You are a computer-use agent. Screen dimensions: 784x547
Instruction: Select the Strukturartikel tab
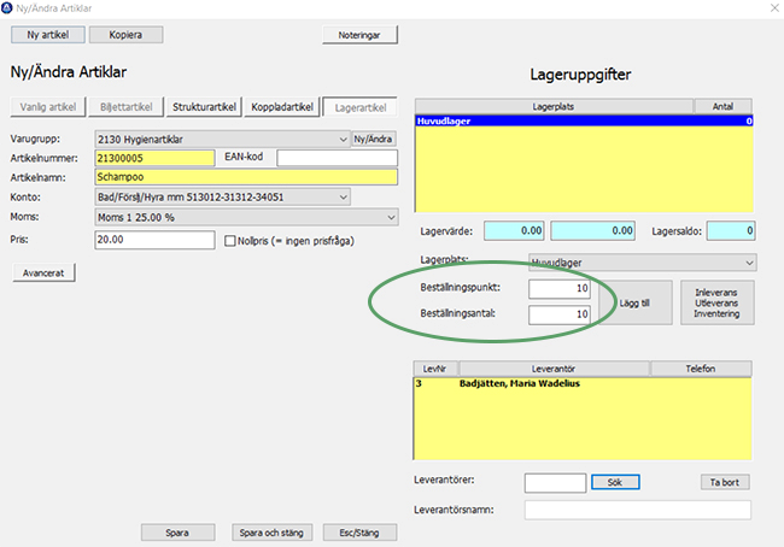pos(204,107)
